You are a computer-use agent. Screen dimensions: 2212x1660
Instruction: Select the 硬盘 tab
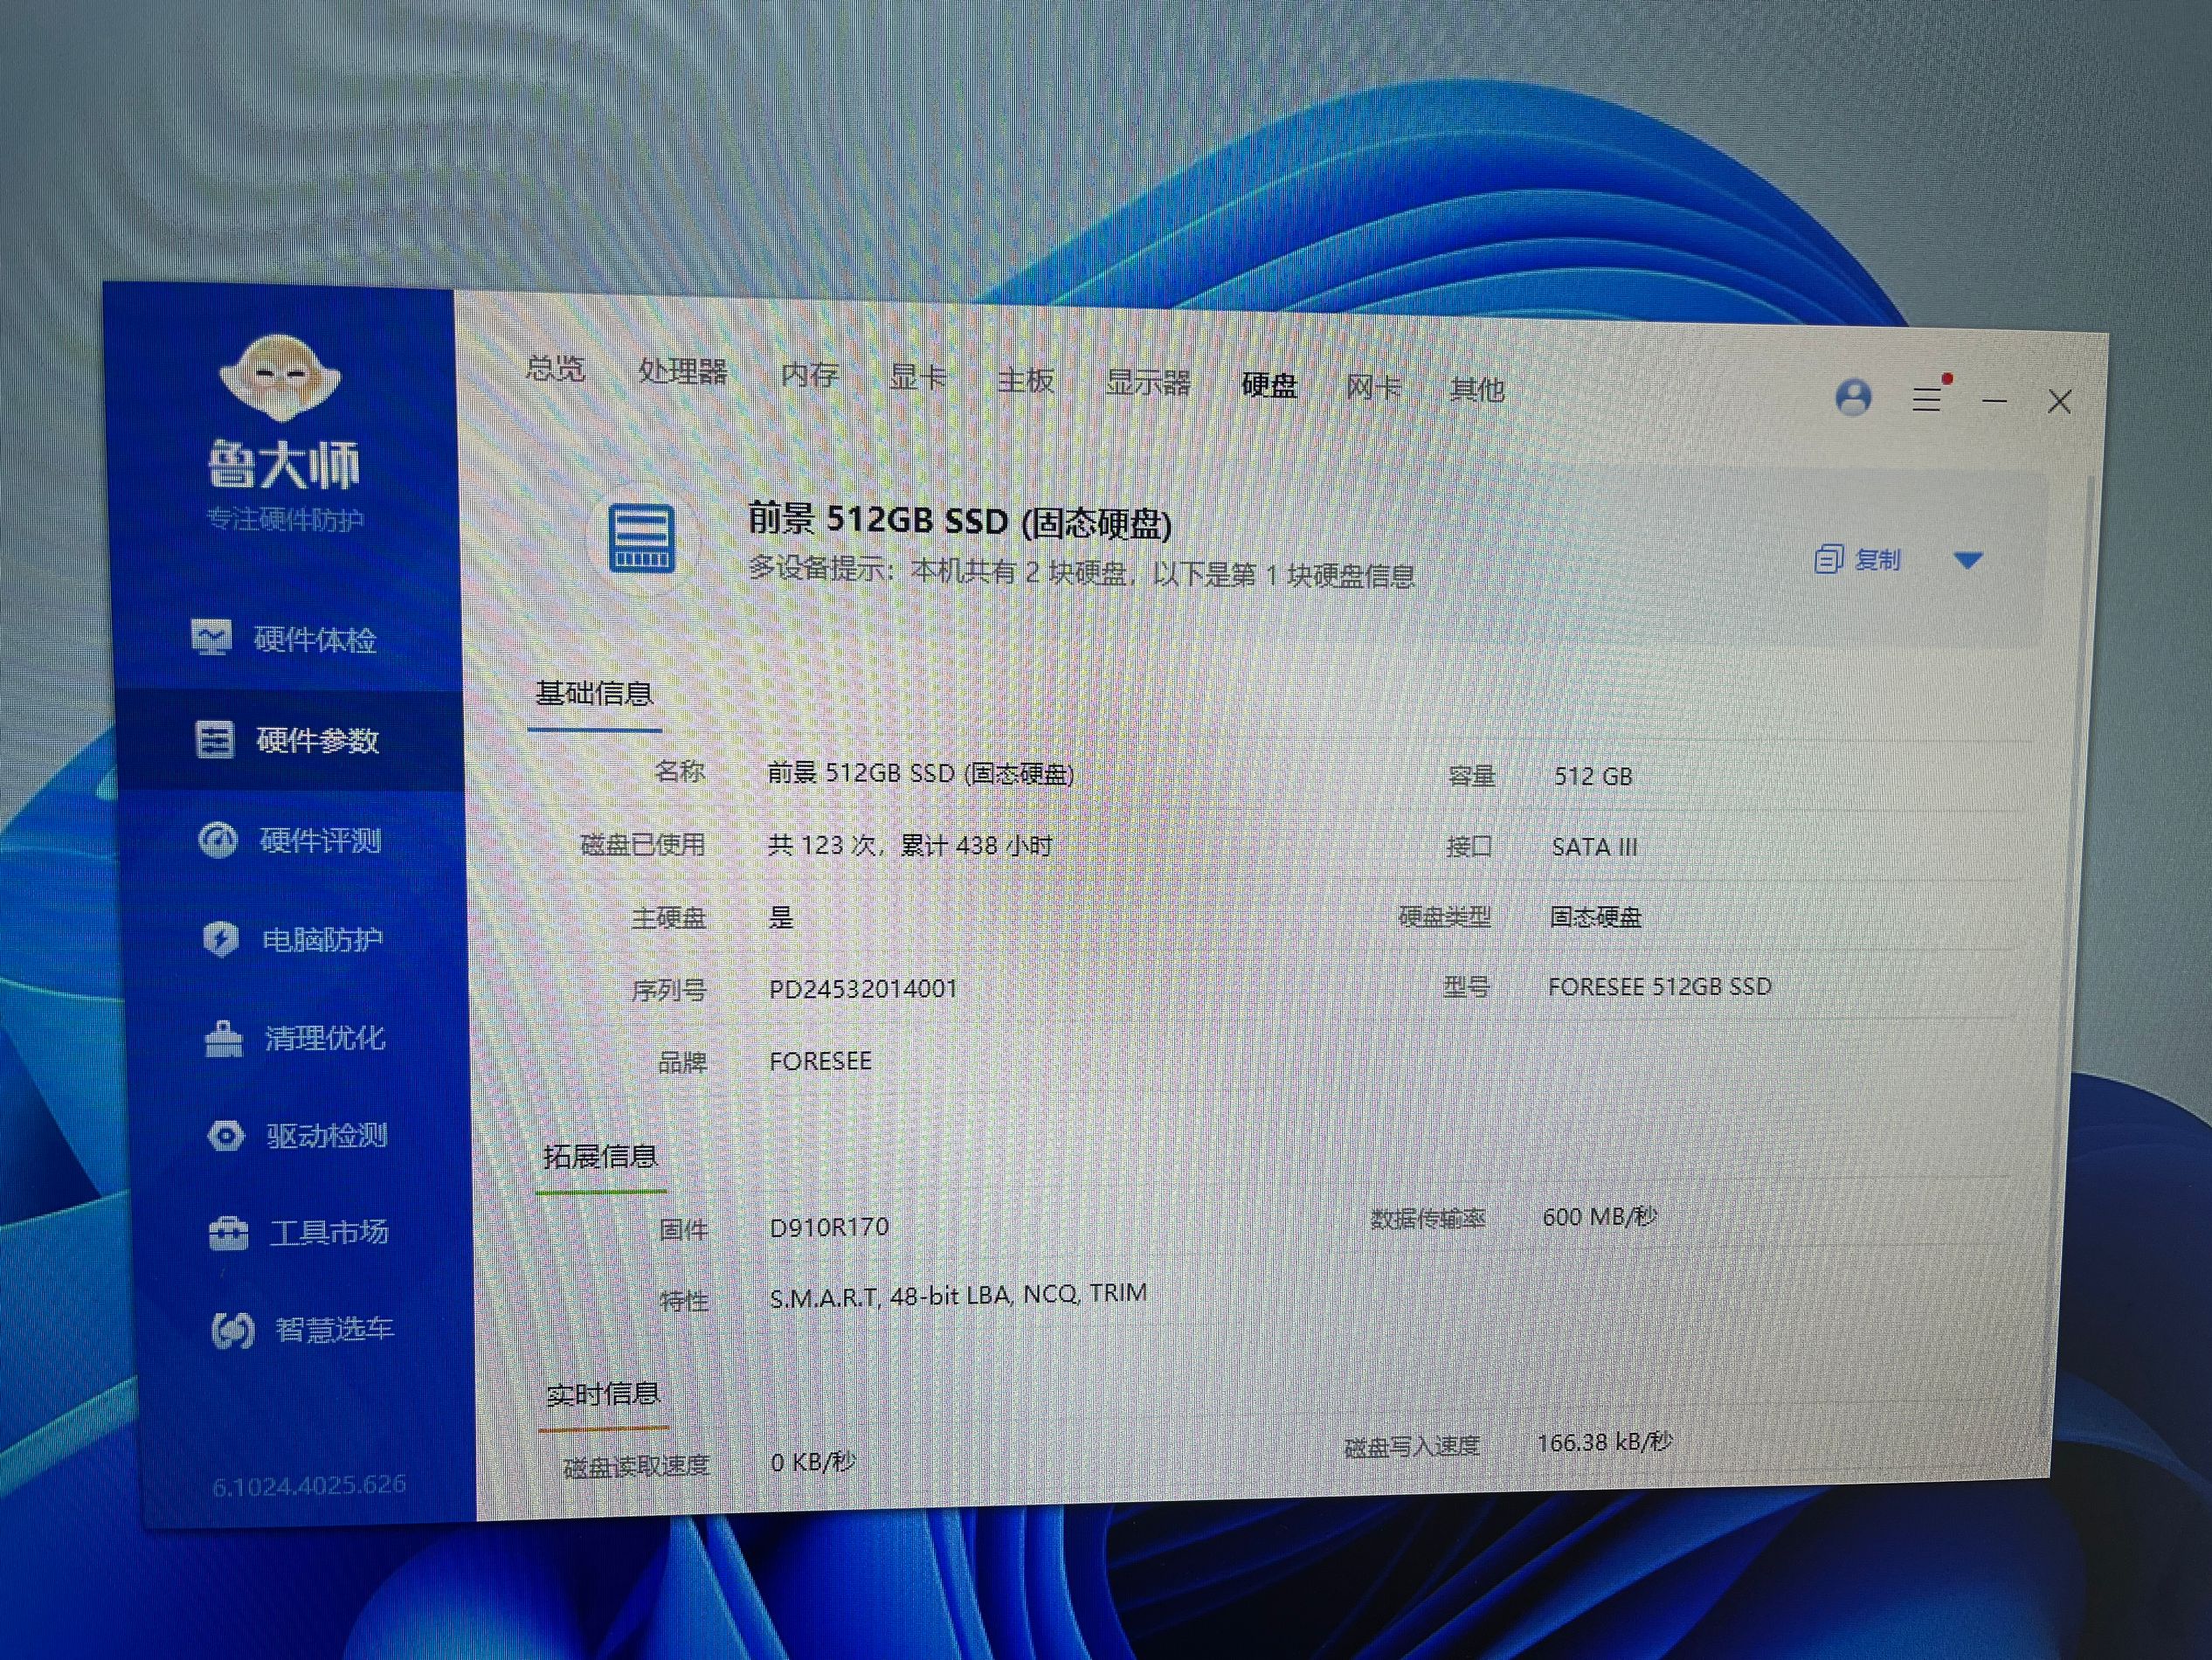coord(1269,384)
